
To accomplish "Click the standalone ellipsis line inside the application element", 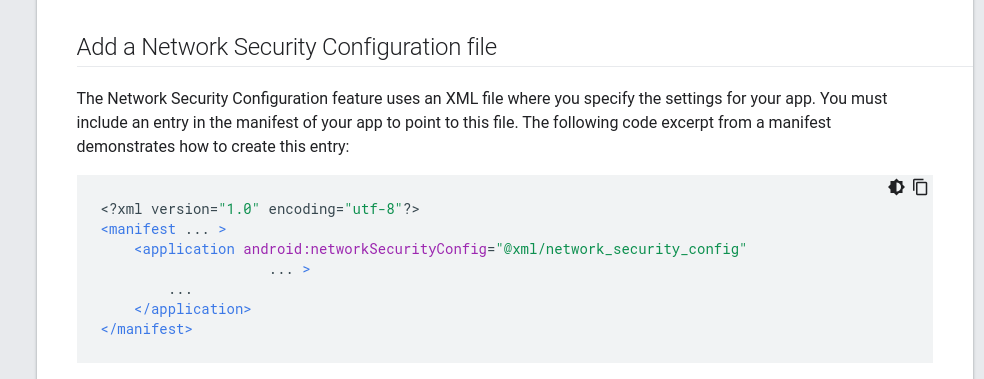I will tap(180, 291).
